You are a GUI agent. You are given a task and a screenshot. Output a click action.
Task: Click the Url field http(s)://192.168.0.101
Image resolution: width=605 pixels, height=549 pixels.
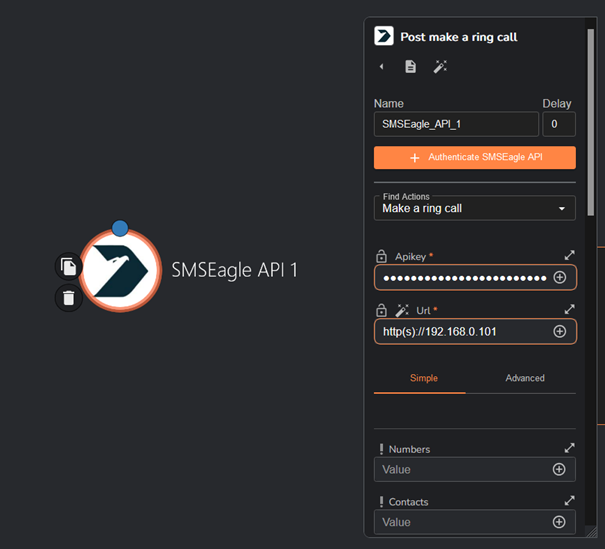click(x=475, y=331)
